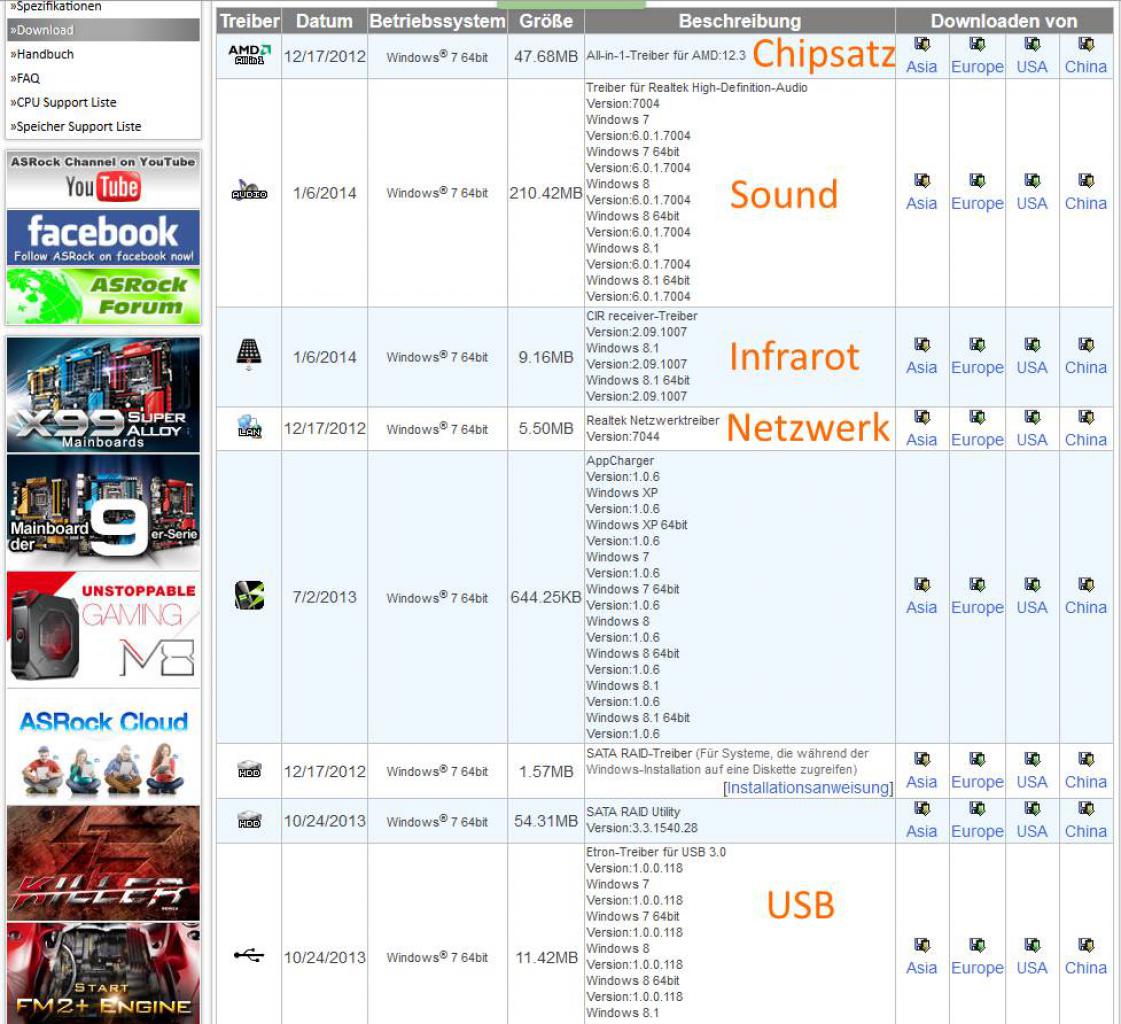Click AMD All-in-1 chipset driver icon

click(250, 54)
